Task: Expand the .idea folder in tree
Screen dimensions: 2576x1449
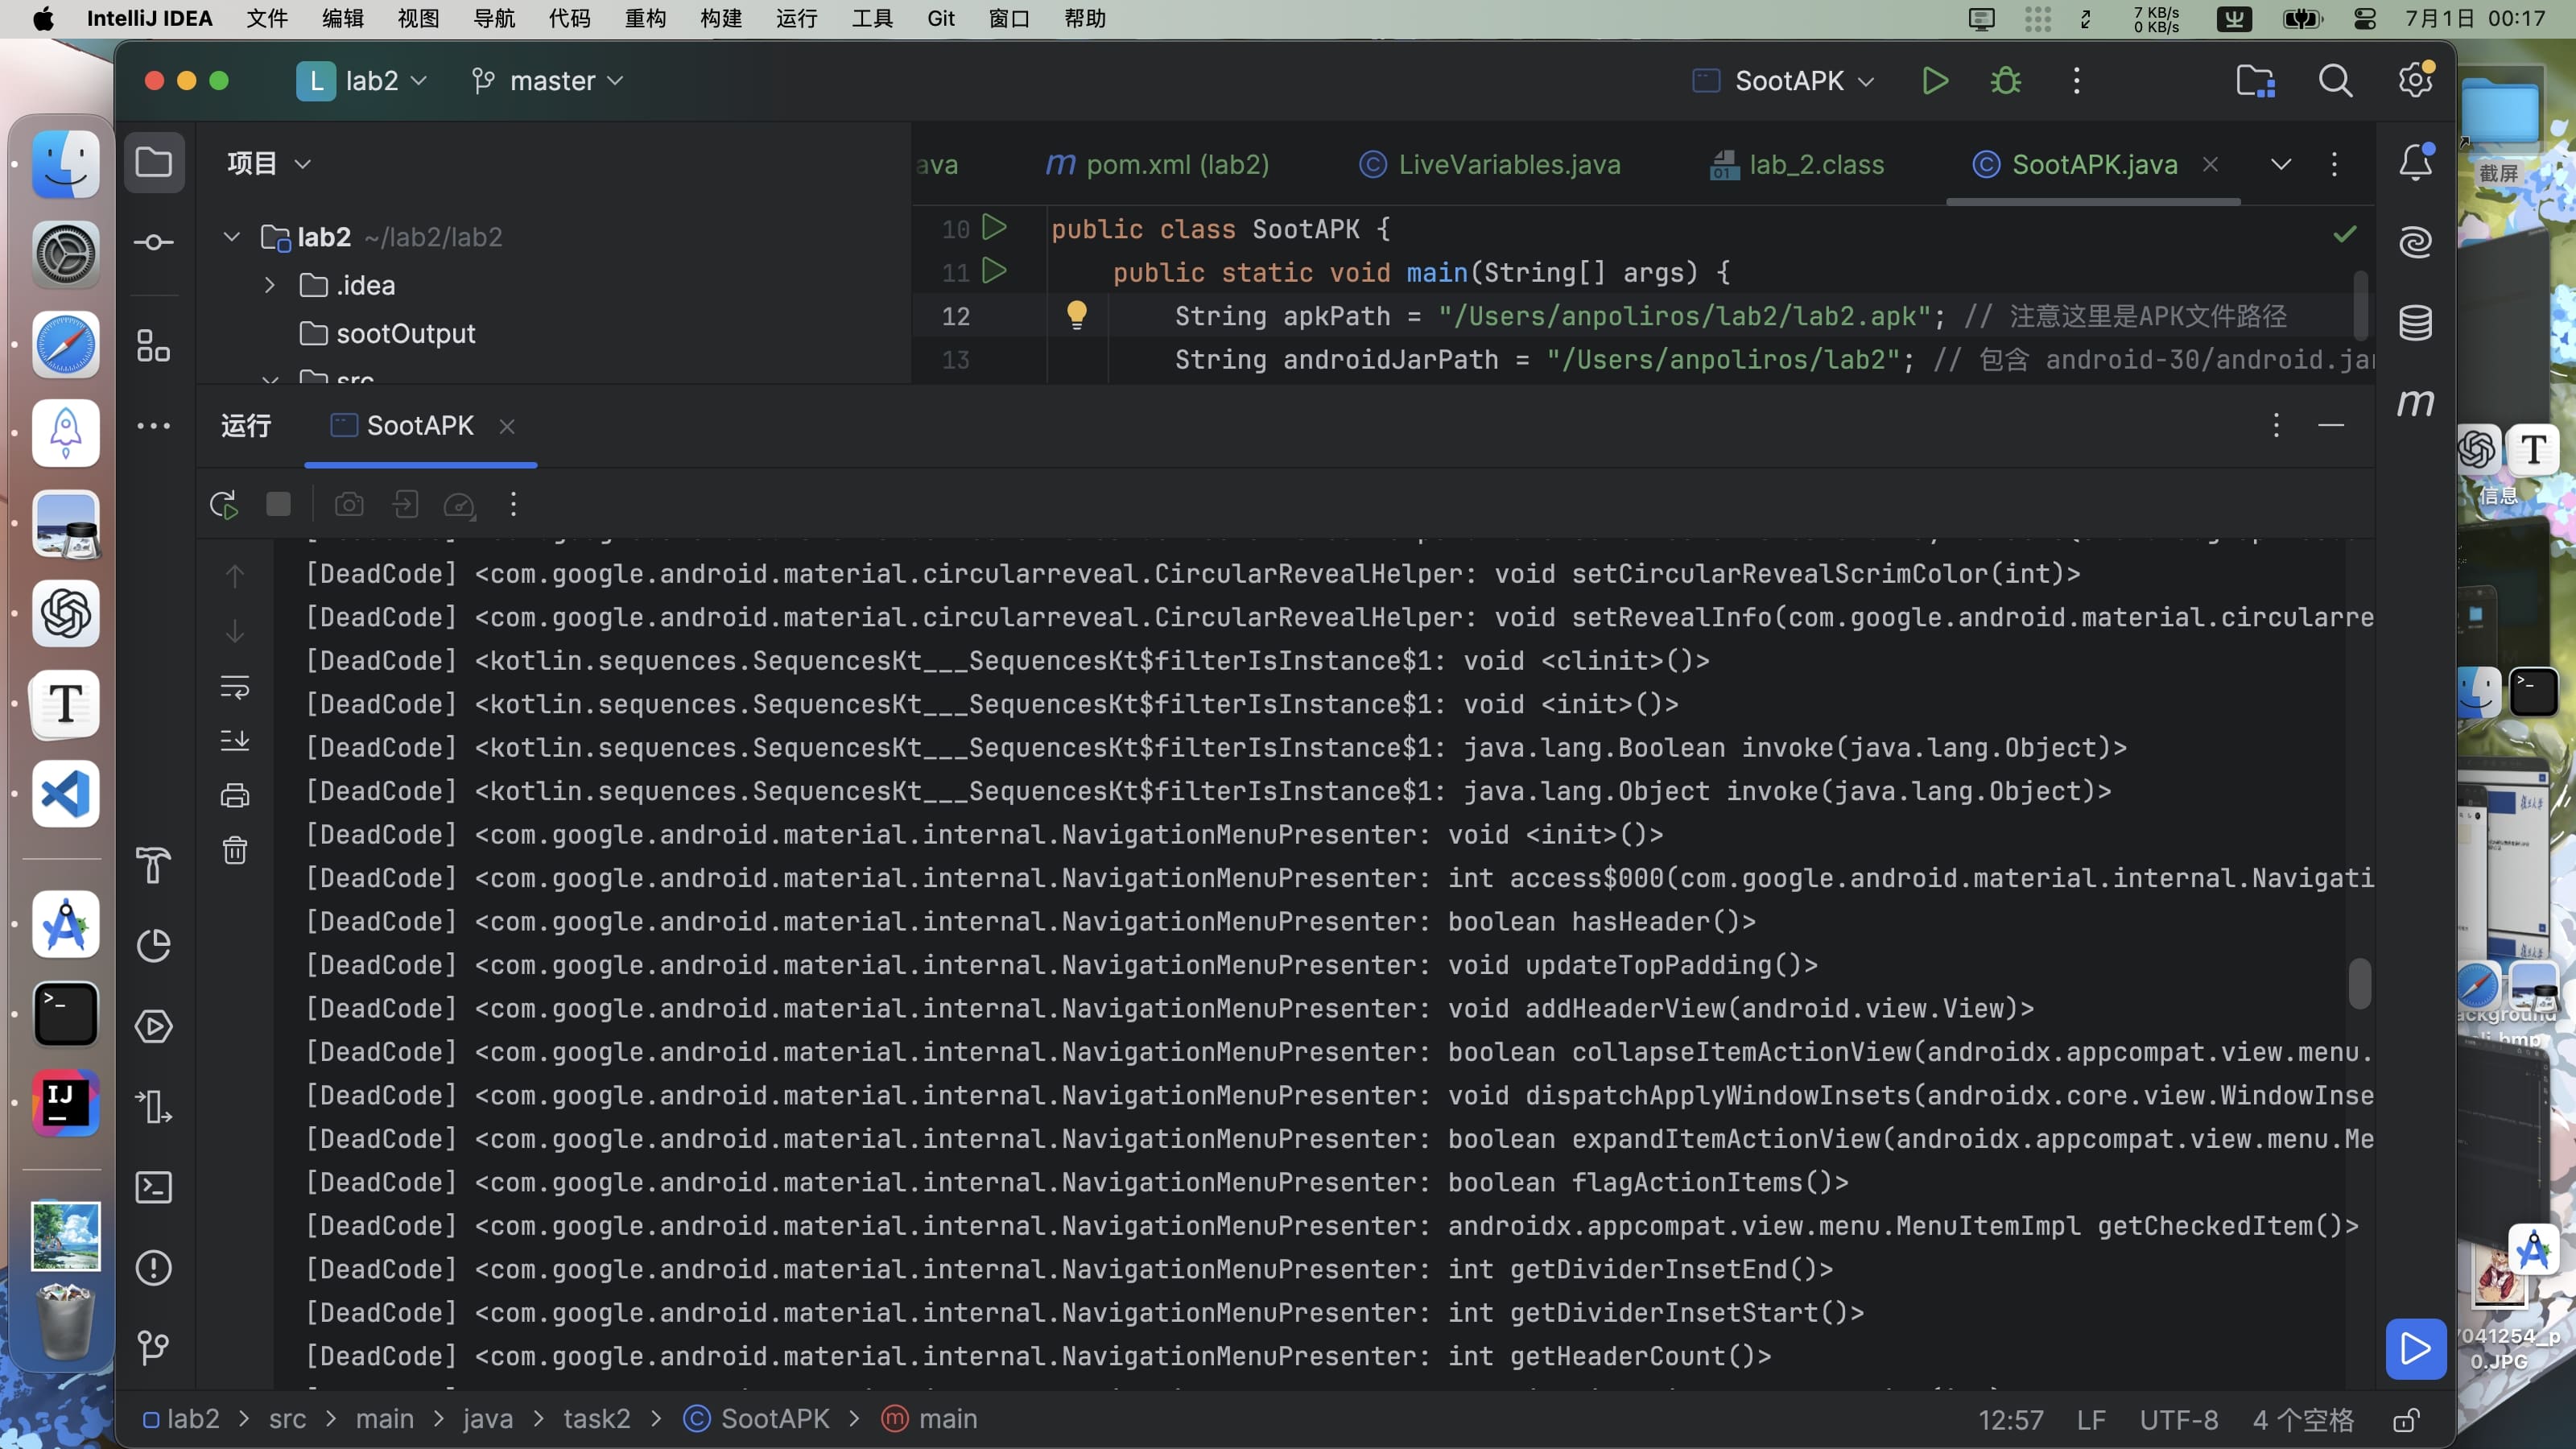Action: coord(269,286)
